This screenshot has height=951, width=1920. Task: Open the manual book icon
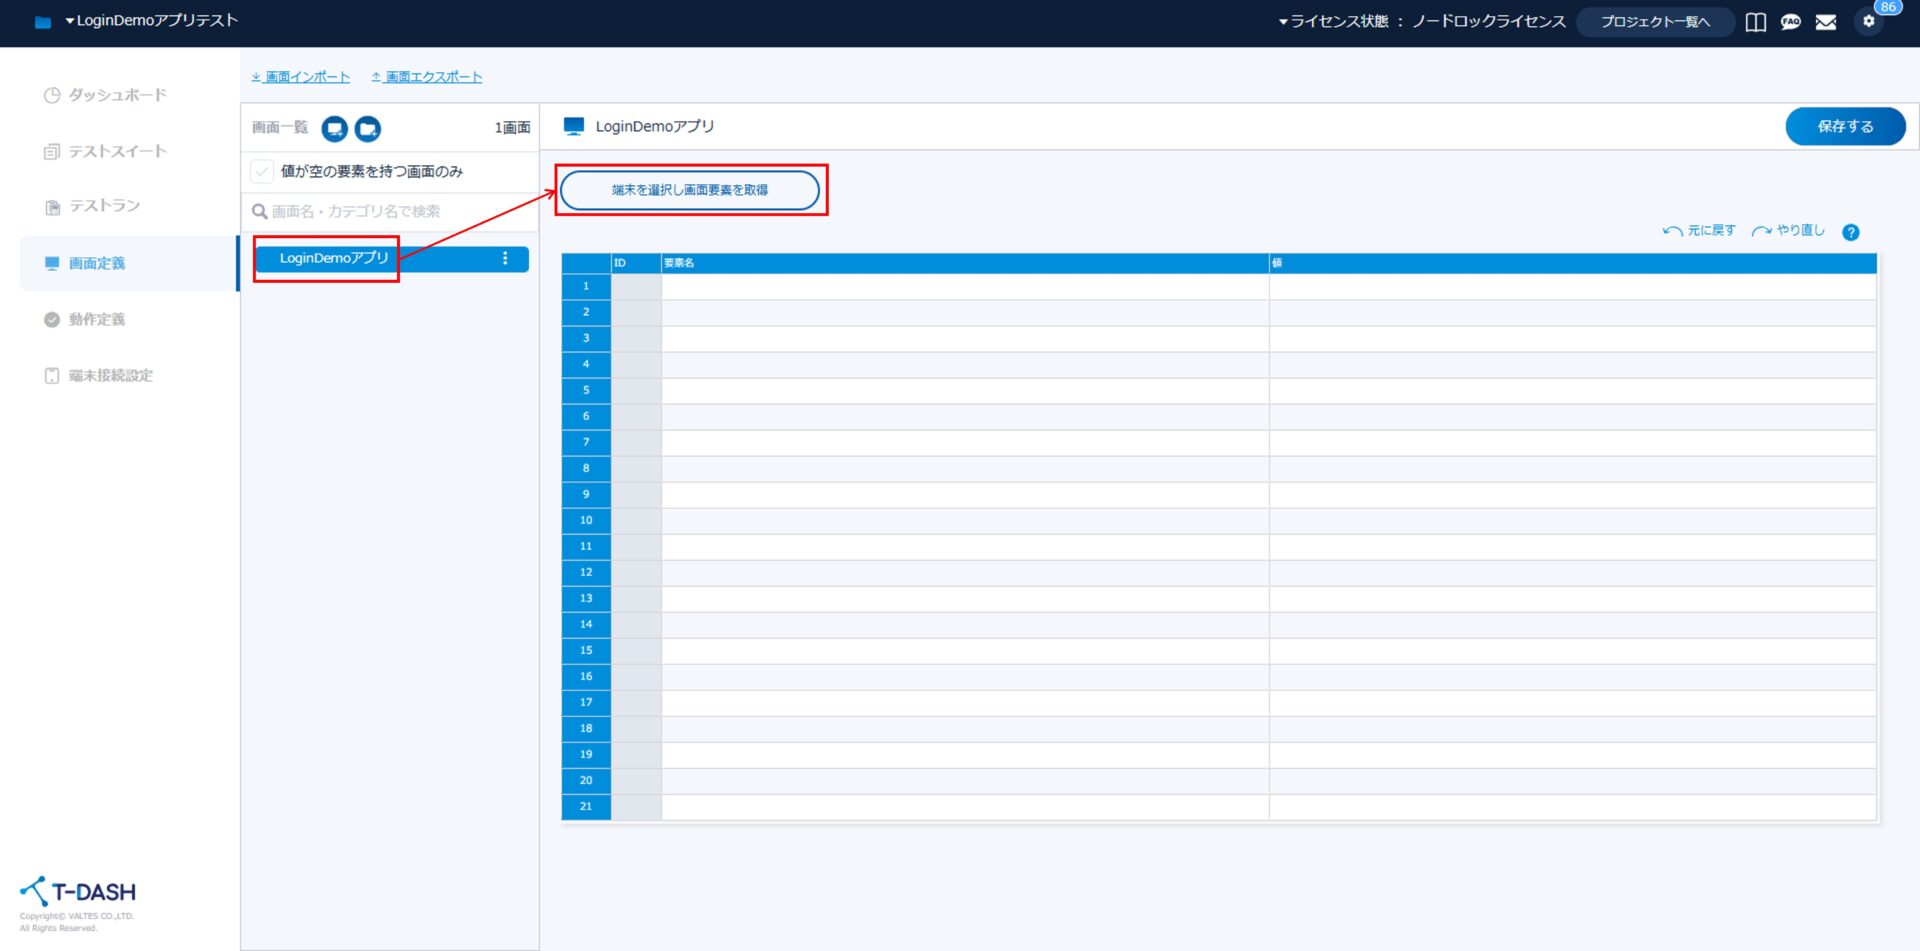click(1755, 22)
